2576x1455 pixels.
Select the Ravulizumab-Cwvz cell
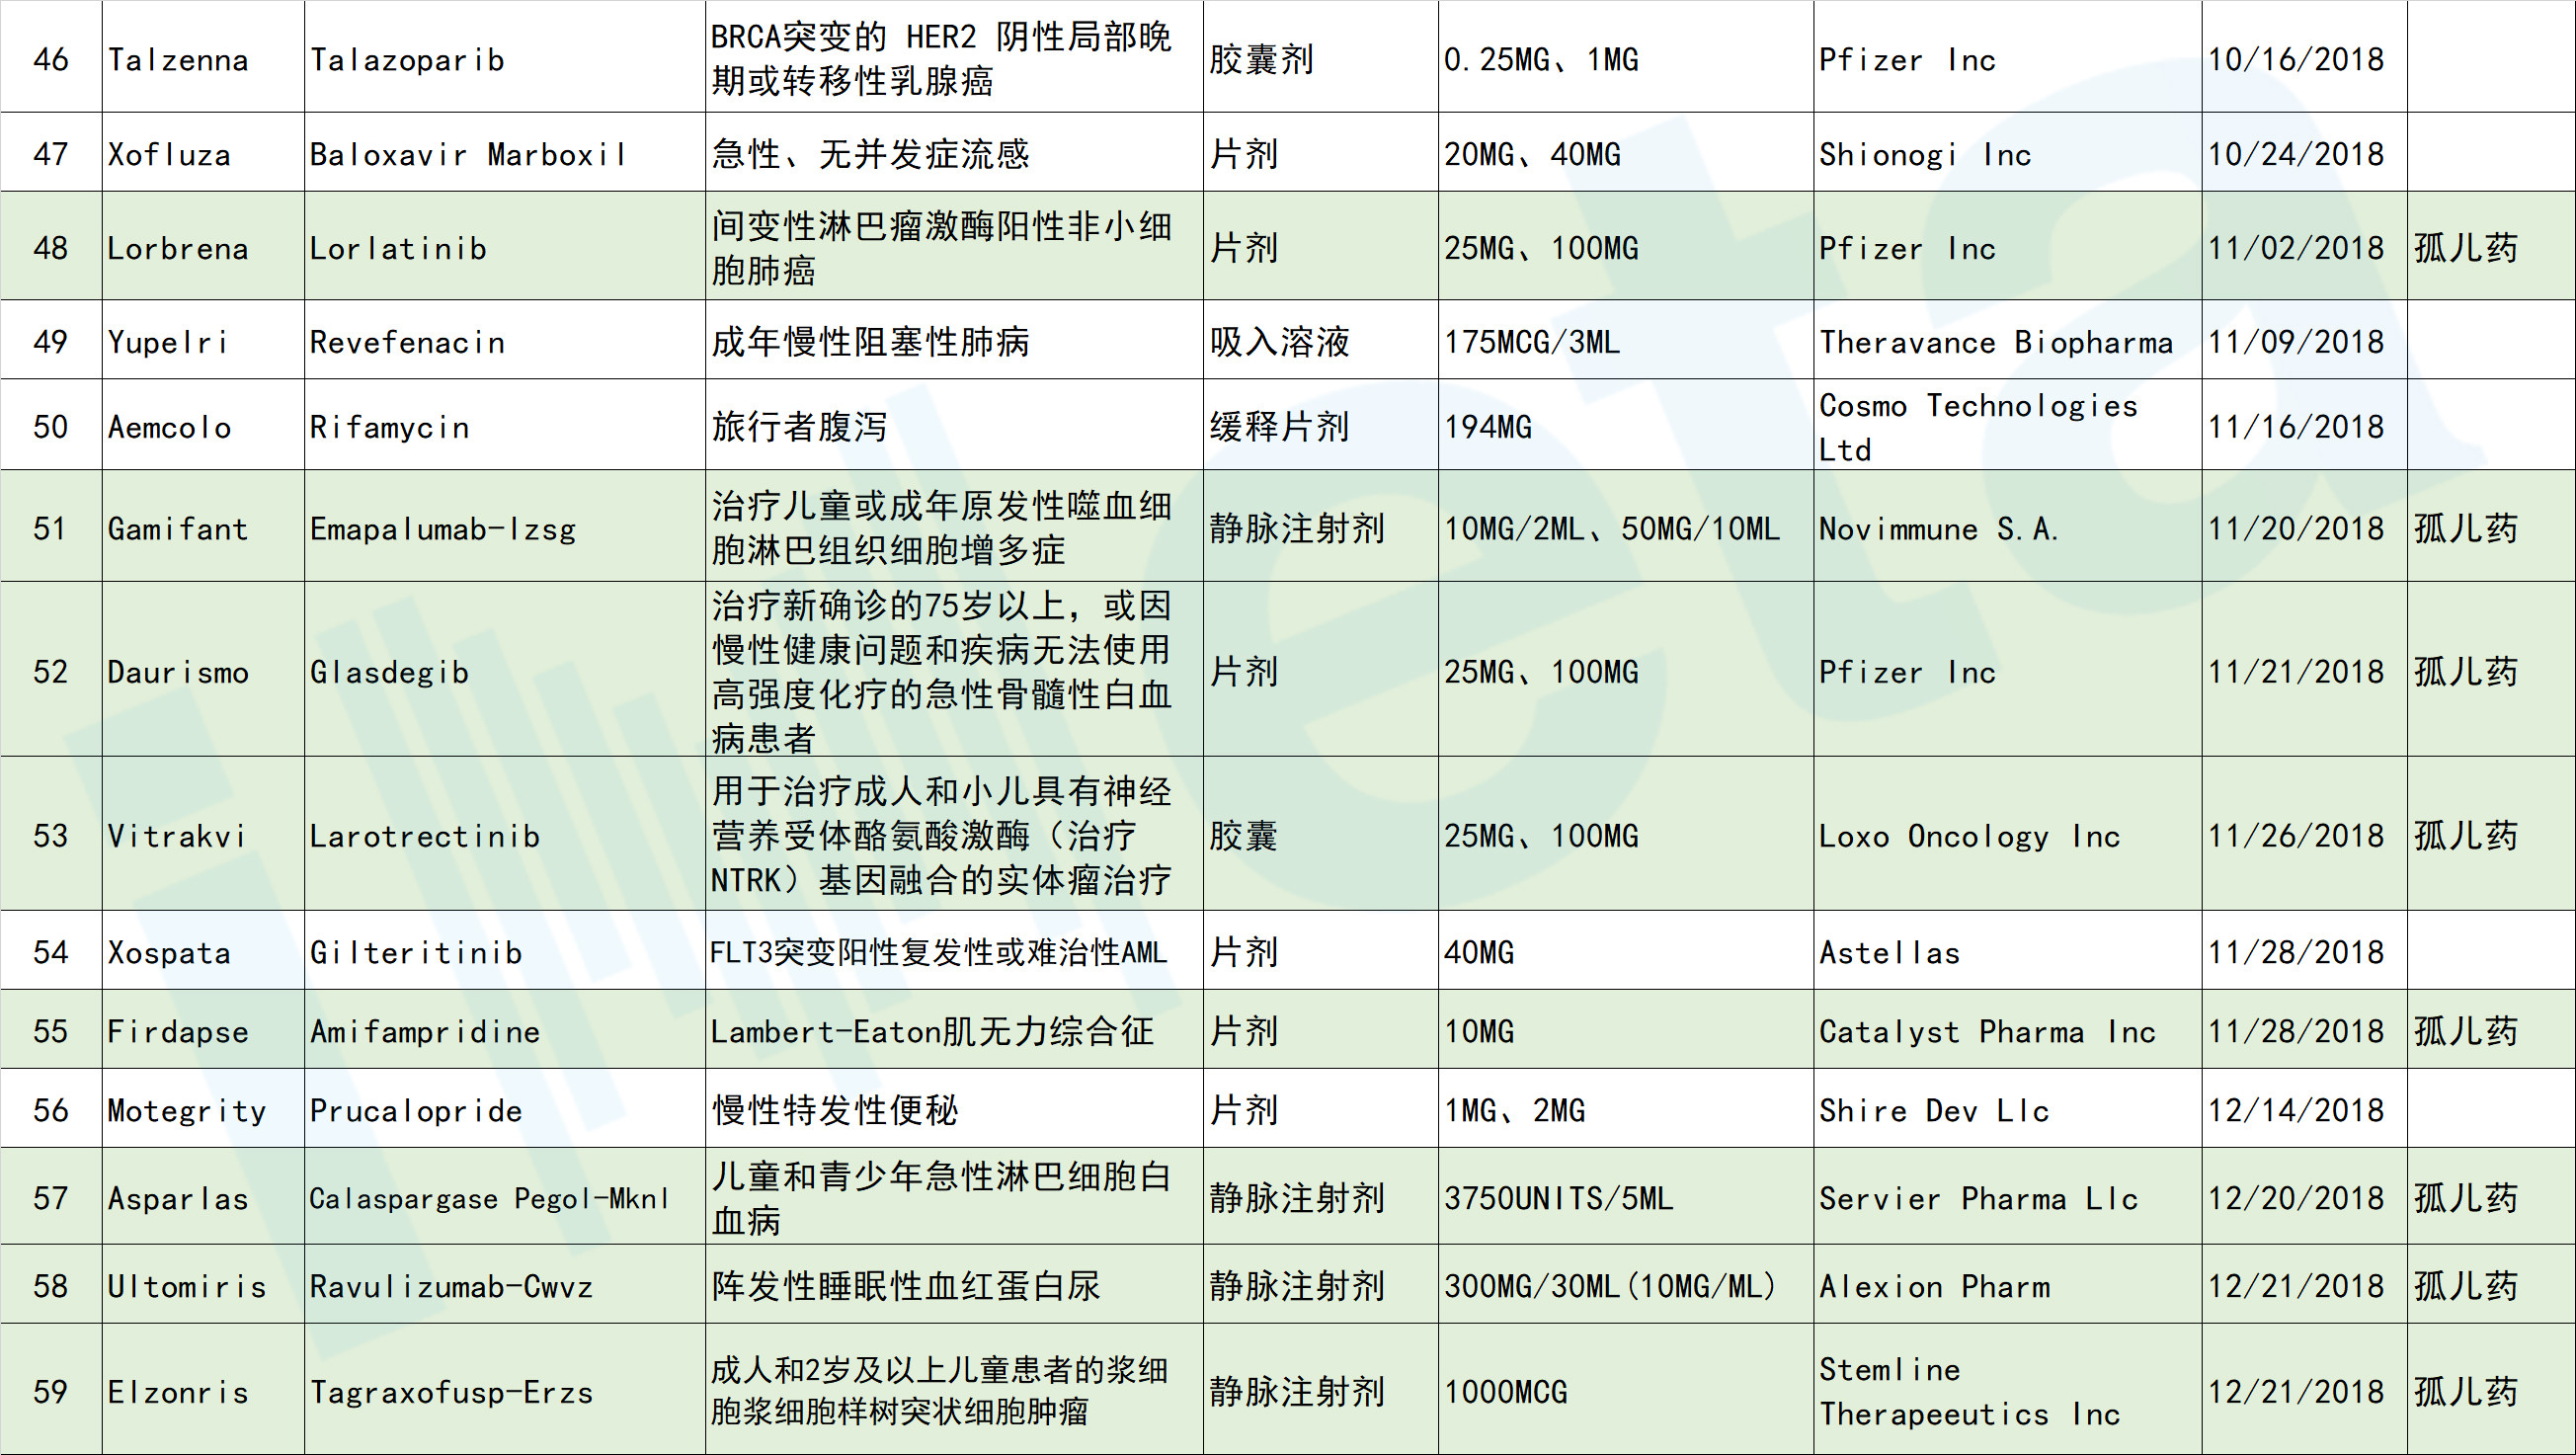505,1284
